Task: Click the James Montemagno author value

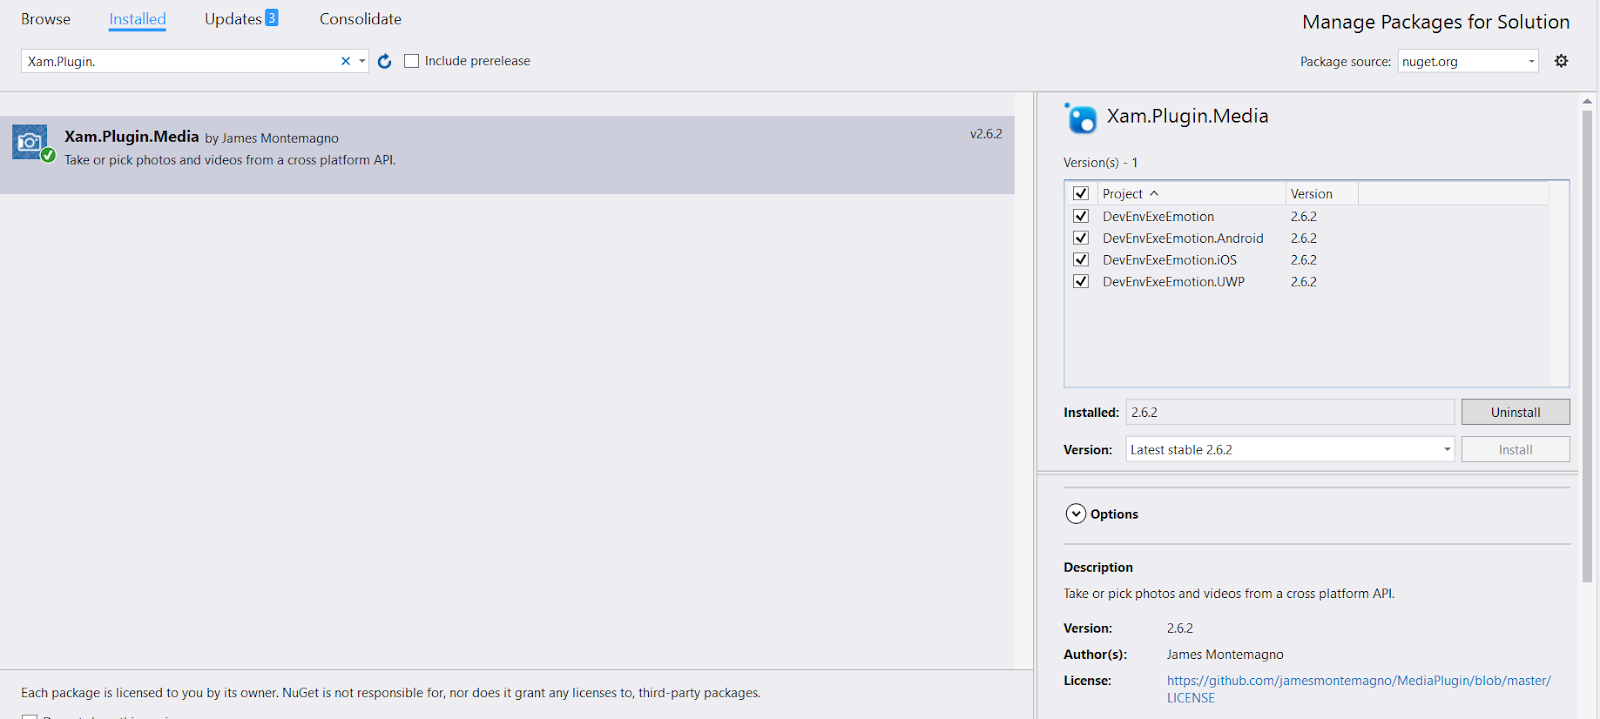Action: tap(1225, 654)
